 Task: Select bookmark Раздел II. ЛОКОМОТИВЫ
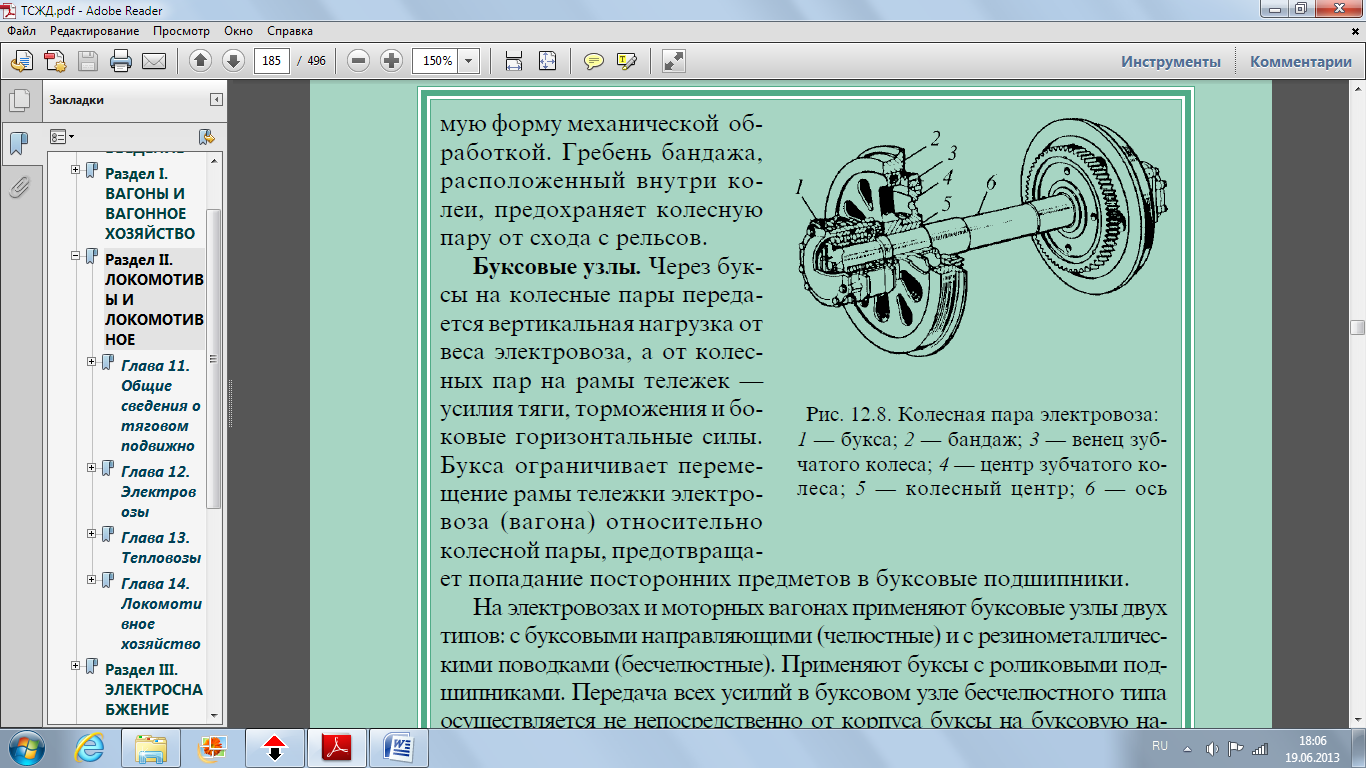pos(154,299)
